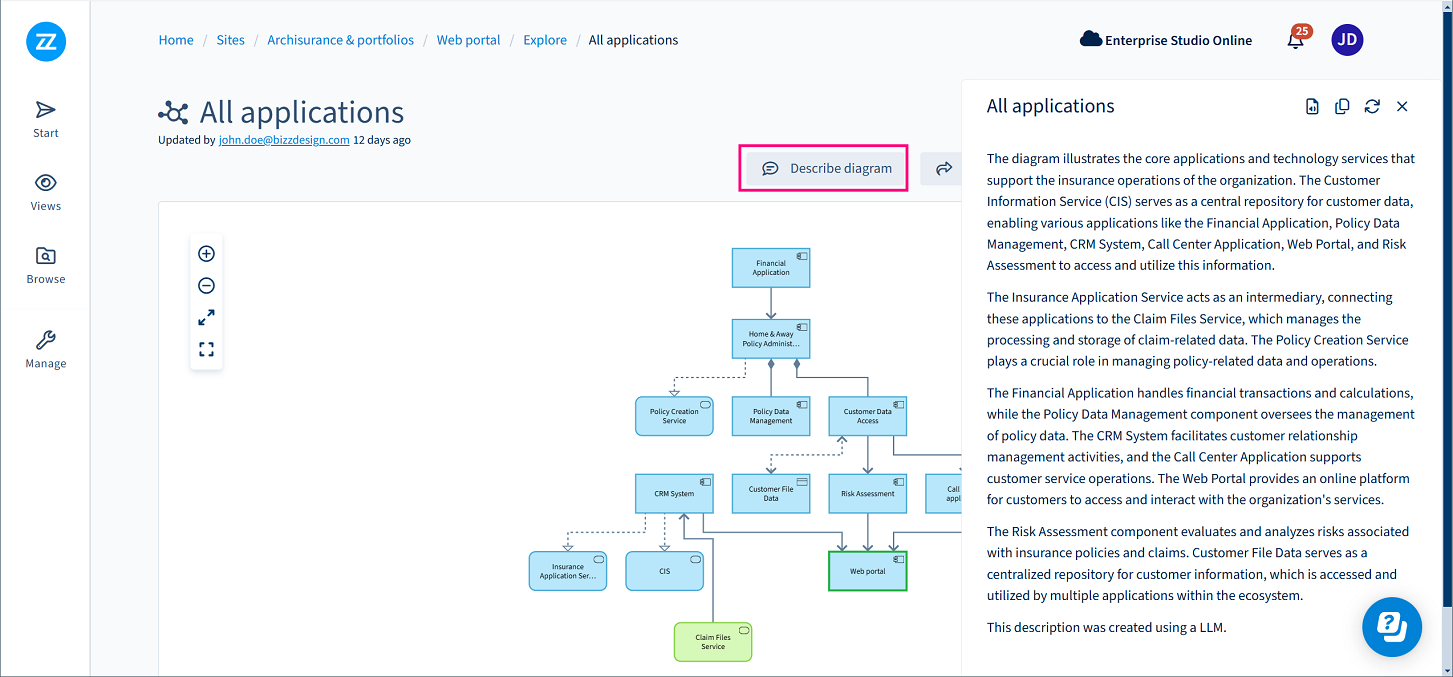Viewport: 1453px width, 677px height.
Task: Click the Describe diagram button
Action: [826, 168]
